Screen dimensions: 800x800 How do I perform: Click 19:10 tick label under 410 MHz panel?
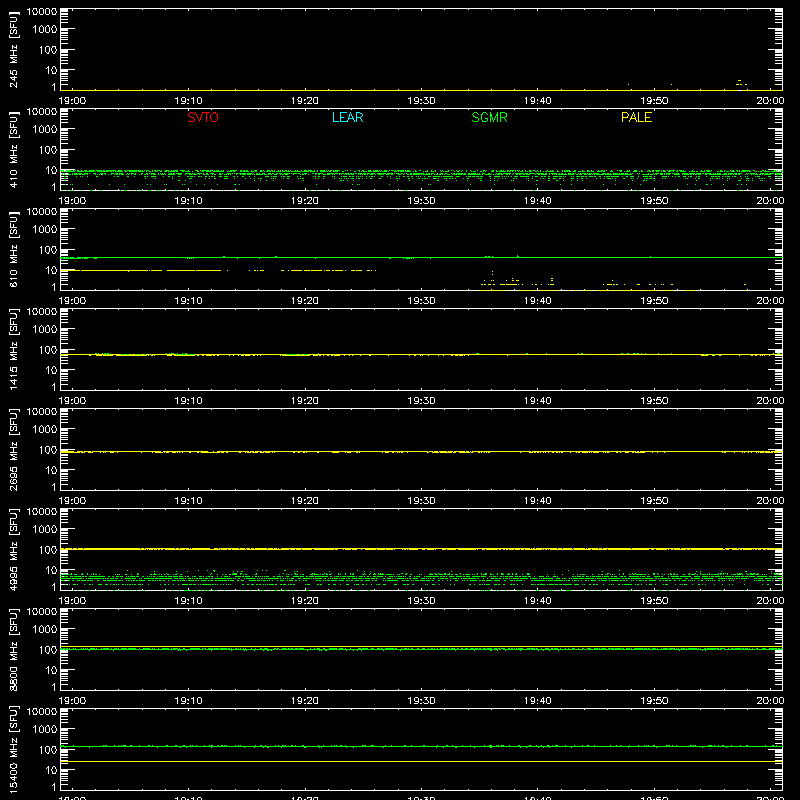tap(188, 201)
